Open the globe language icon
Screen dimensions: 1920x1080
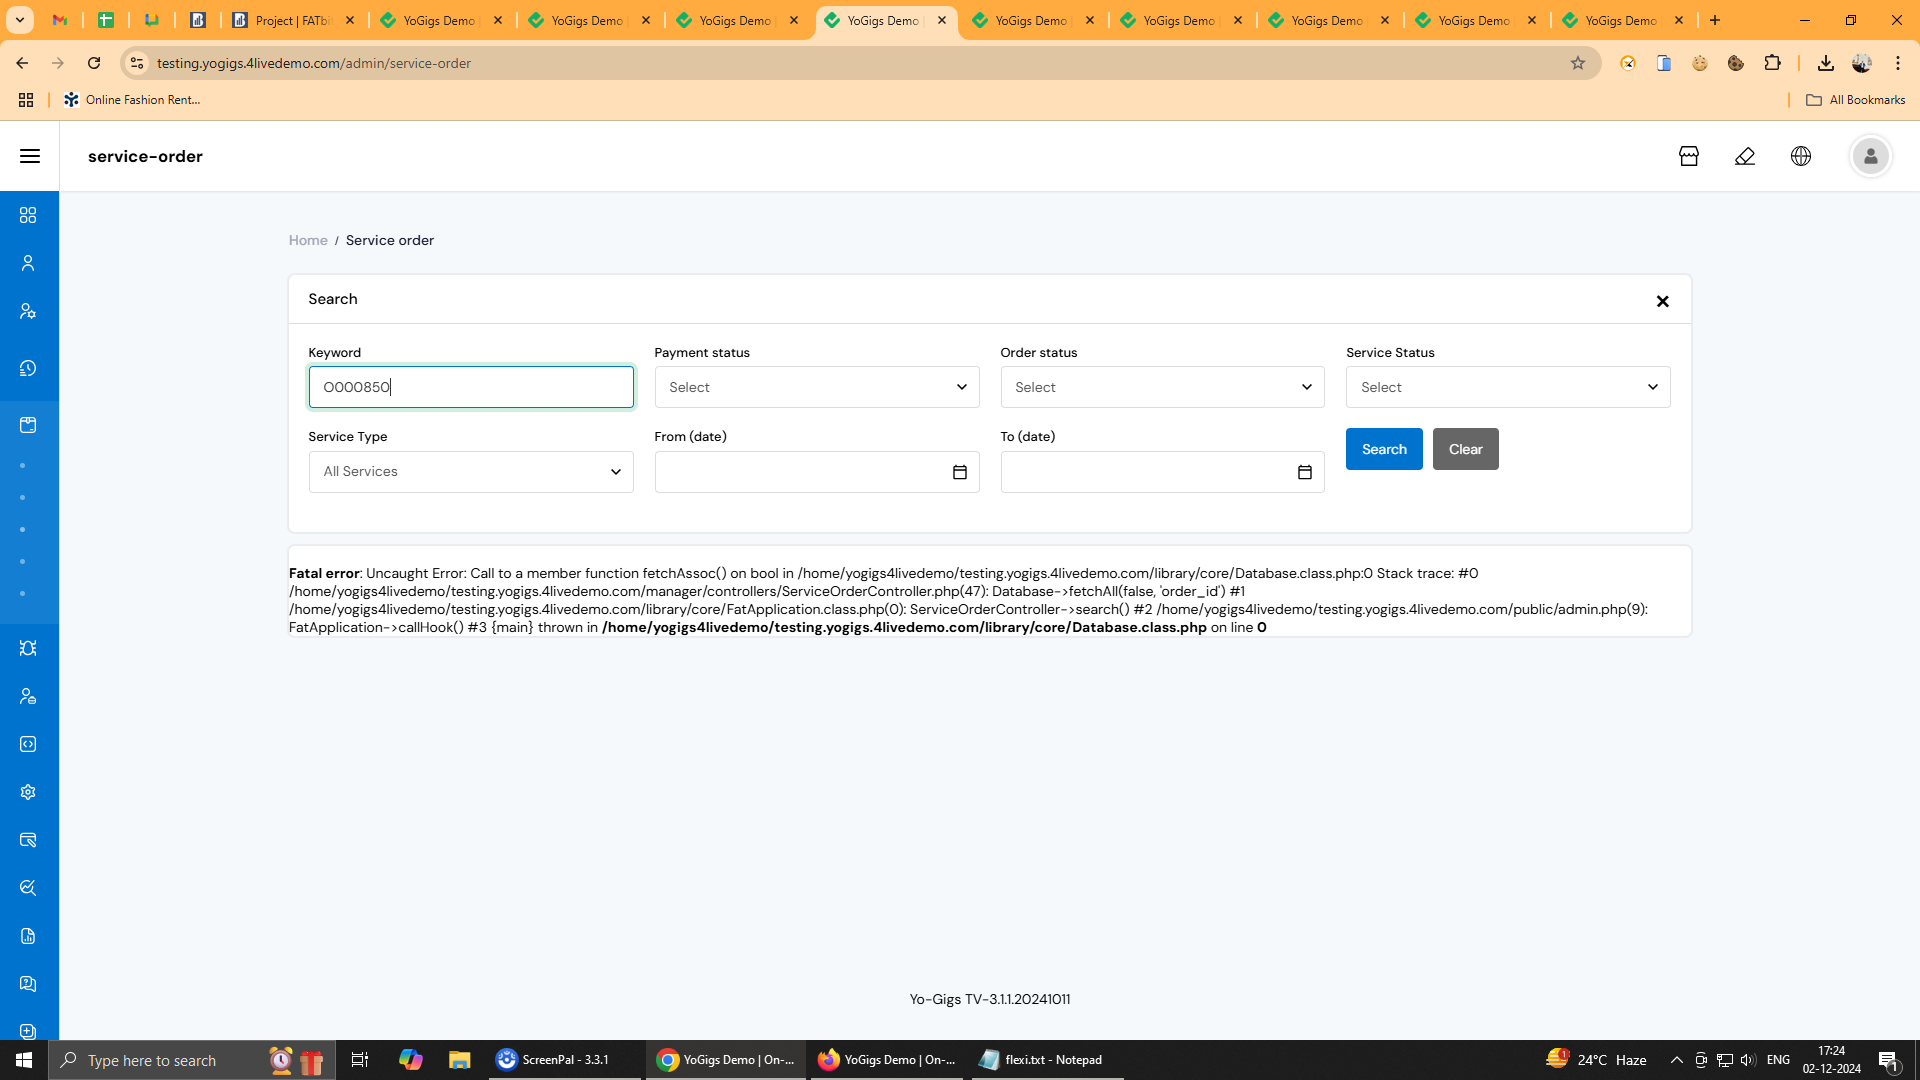point(1801,156)
